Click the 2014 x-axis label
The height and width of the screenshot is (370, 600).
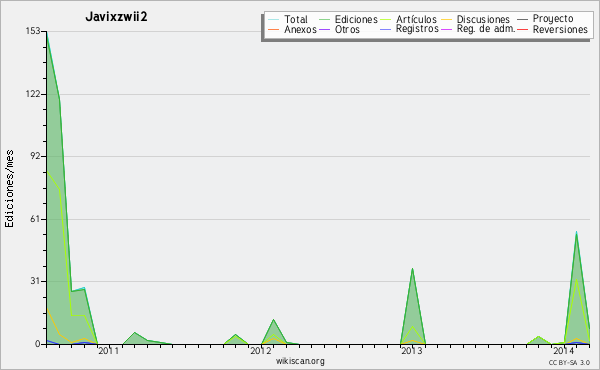click(x=563, y=350)
